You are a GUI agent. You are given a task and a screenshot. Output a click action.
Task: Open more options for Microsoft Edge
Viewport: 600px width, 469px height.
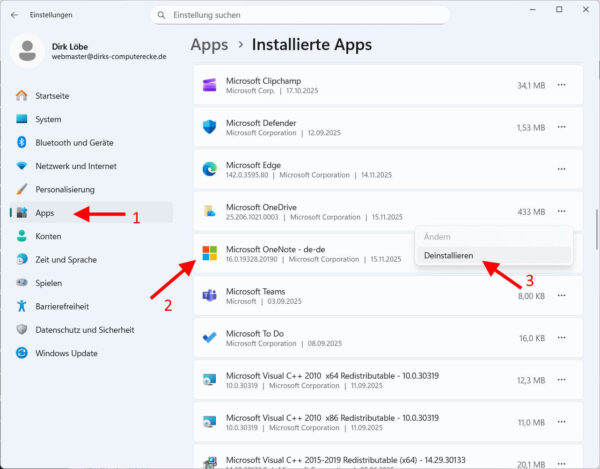(561, 169)
